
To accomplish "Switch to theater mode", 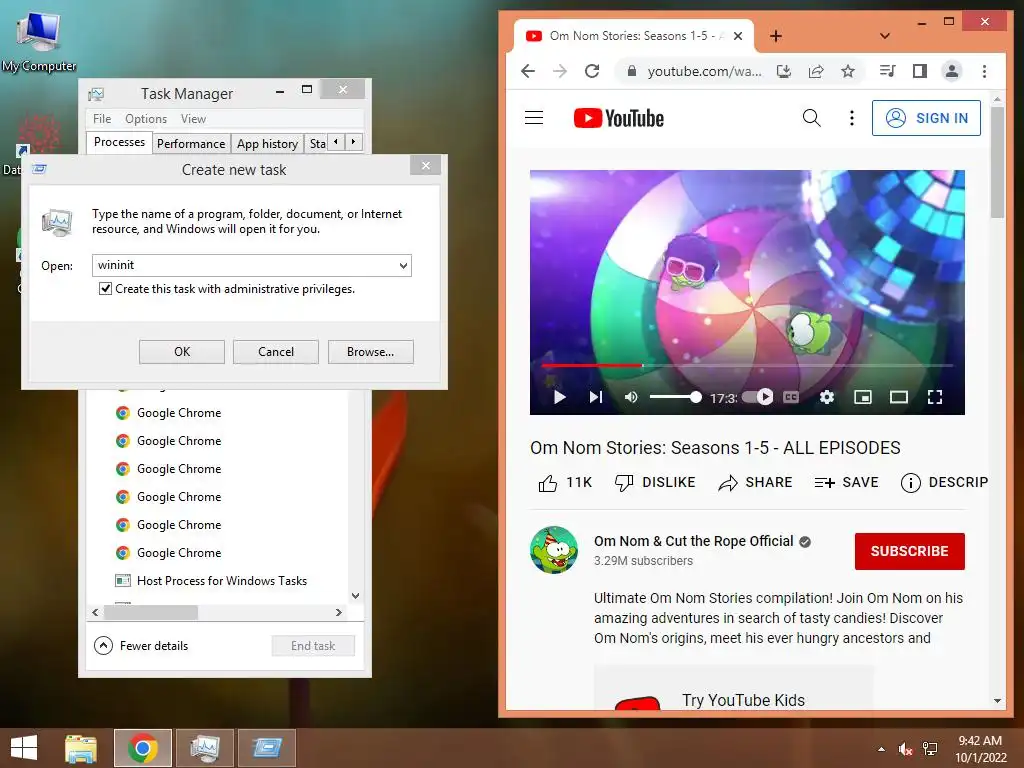I will click(899, 397).
